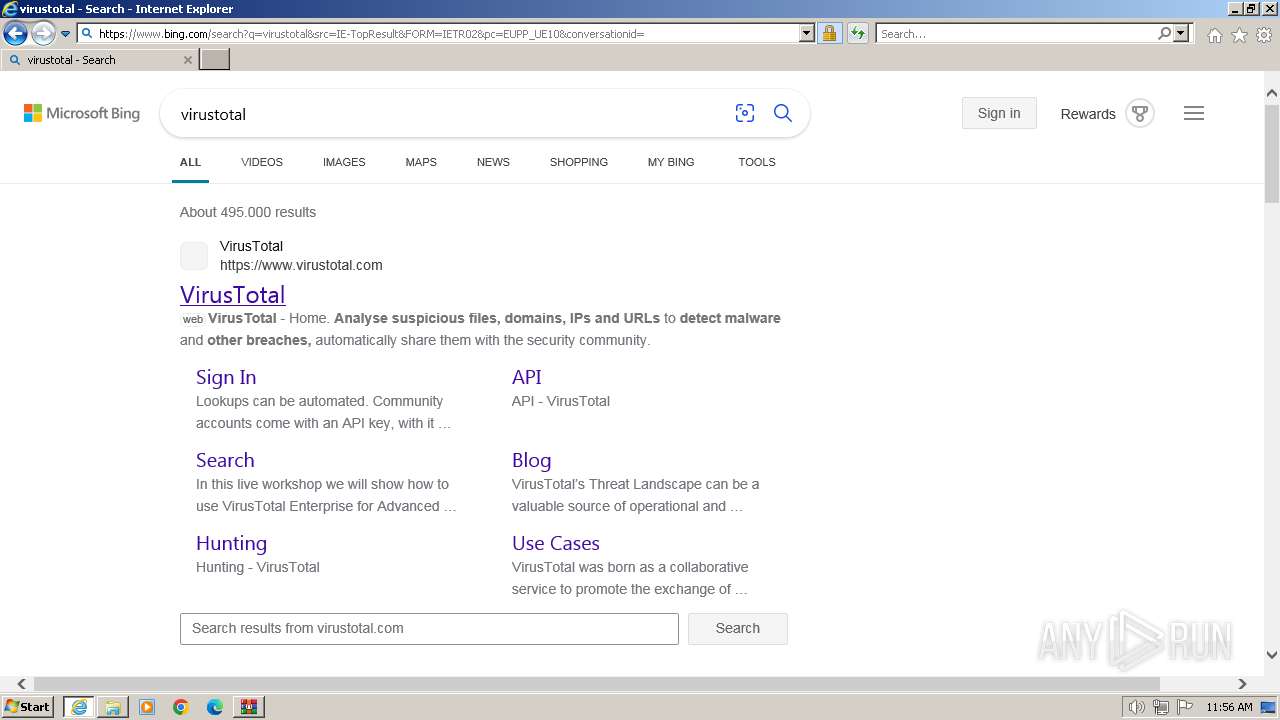Open the Windows Start button

click(x=28, y=707)
